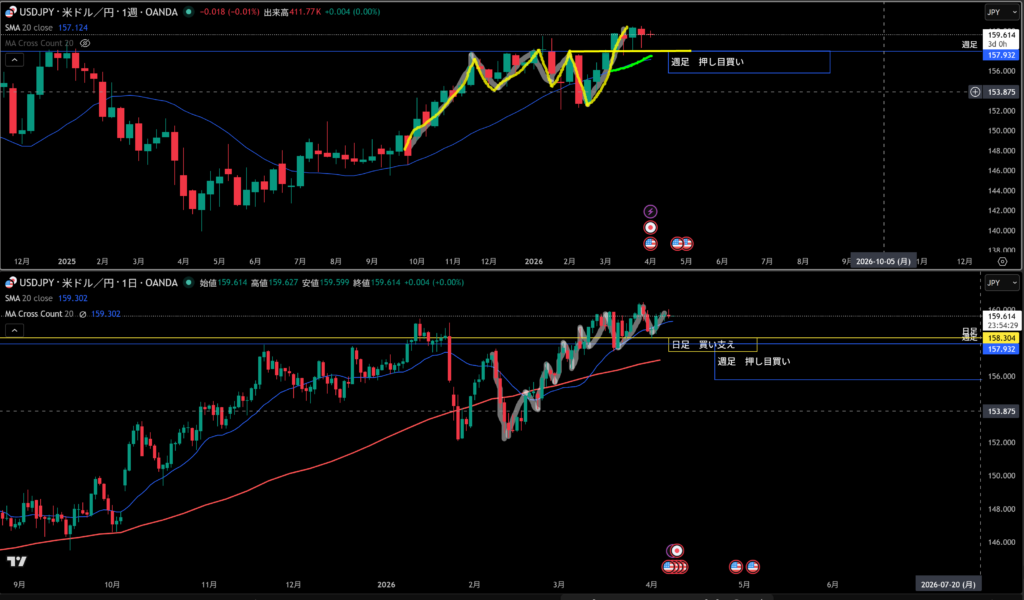Click the plus icon beside 153.875 price
This screenshot has width=1024, height=600.
pos(975,92)
